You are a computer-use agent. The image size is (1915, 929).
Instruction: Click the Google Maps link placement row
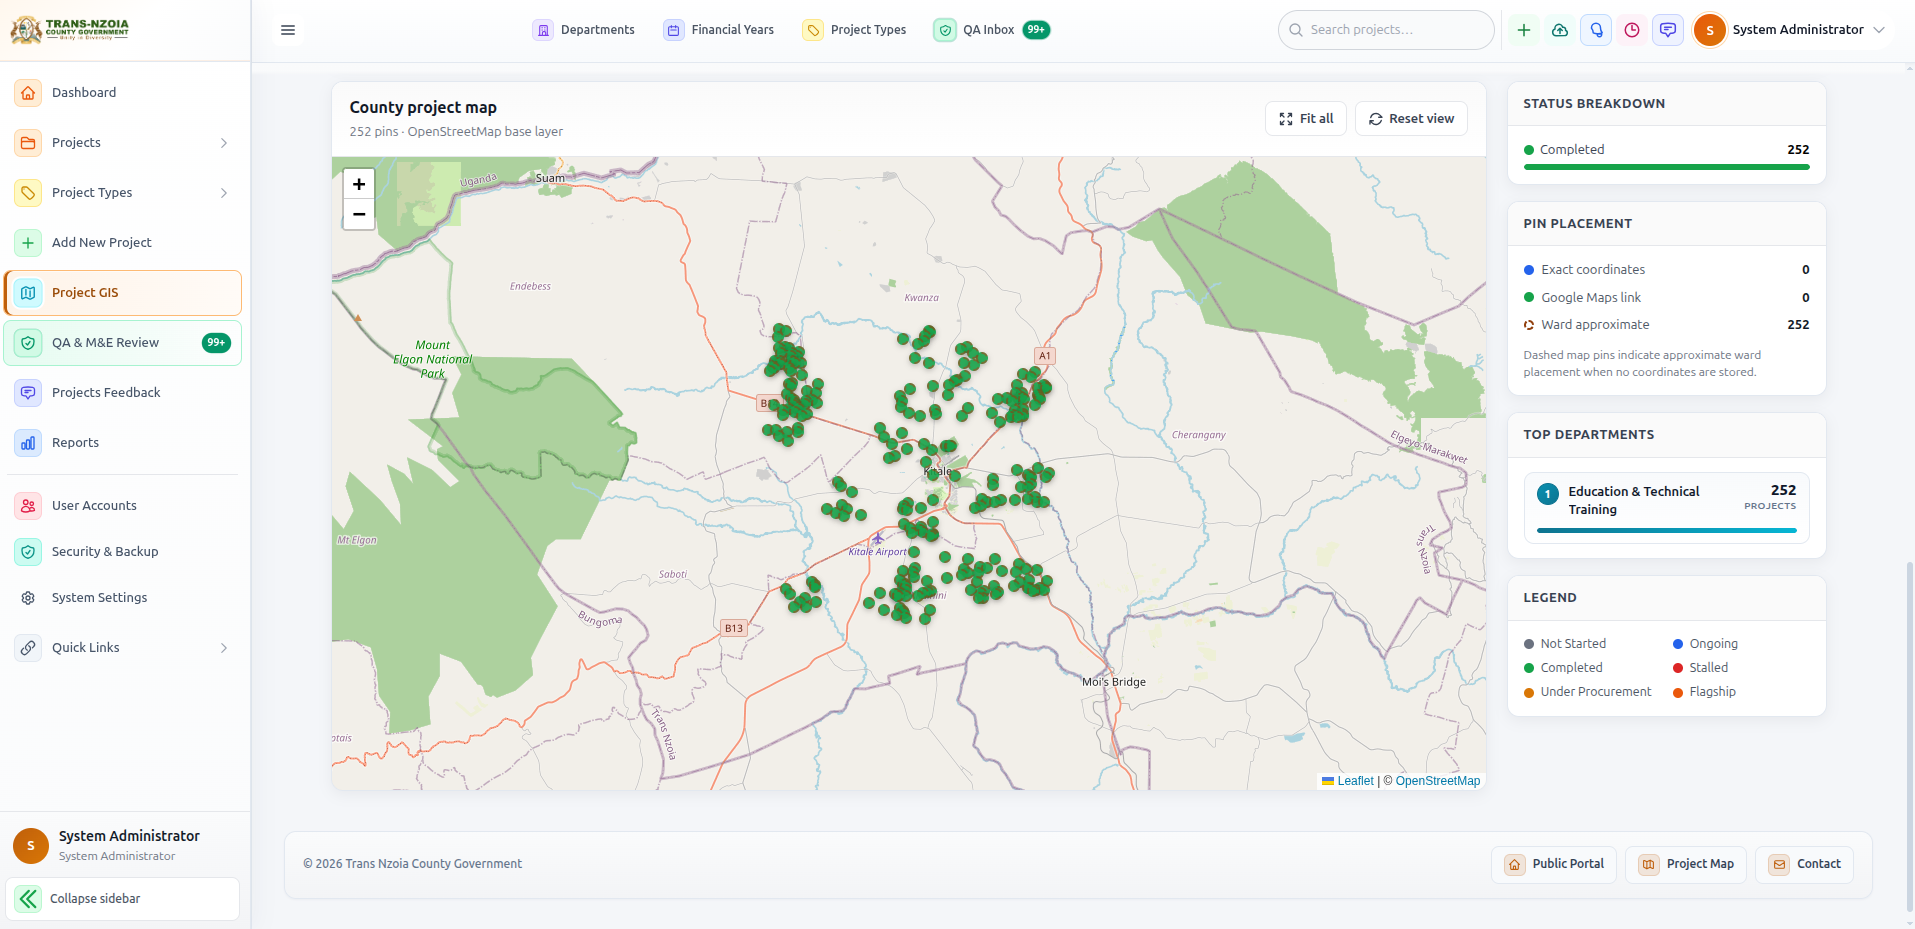coord(1666,298)
